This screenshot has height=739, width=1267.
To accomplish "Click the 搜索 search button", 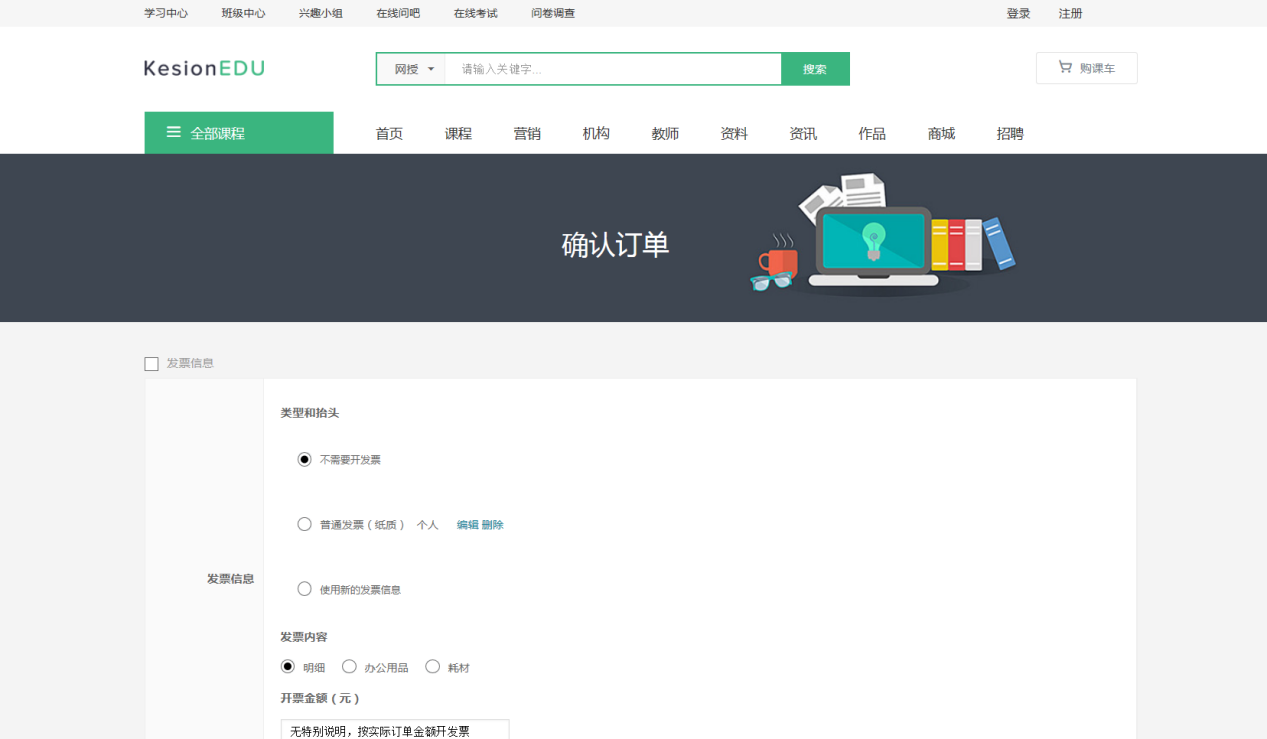I will (x=815, y=68).
